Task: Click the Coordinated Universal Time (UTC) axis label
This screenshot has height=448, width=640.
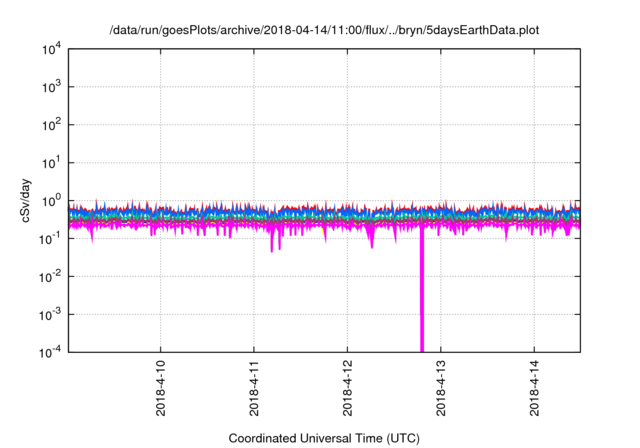Action: (x=324, y=438)
